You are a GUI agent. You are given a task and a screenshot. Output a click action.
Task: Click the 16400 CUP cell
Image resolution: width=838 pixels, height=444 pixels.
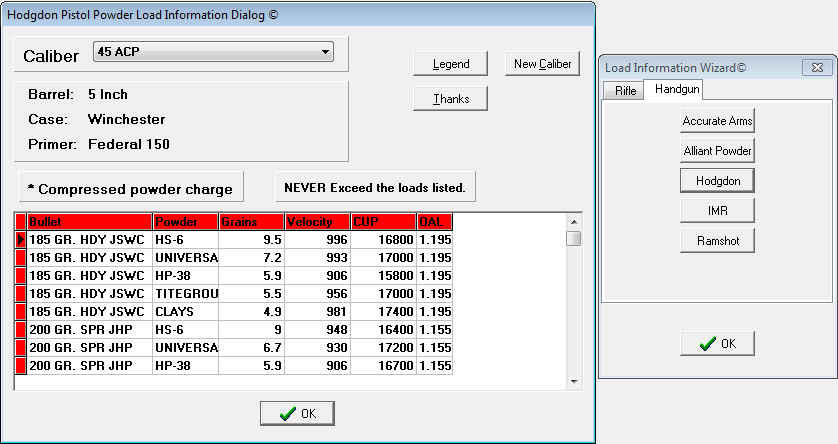(x=384, y=330)
